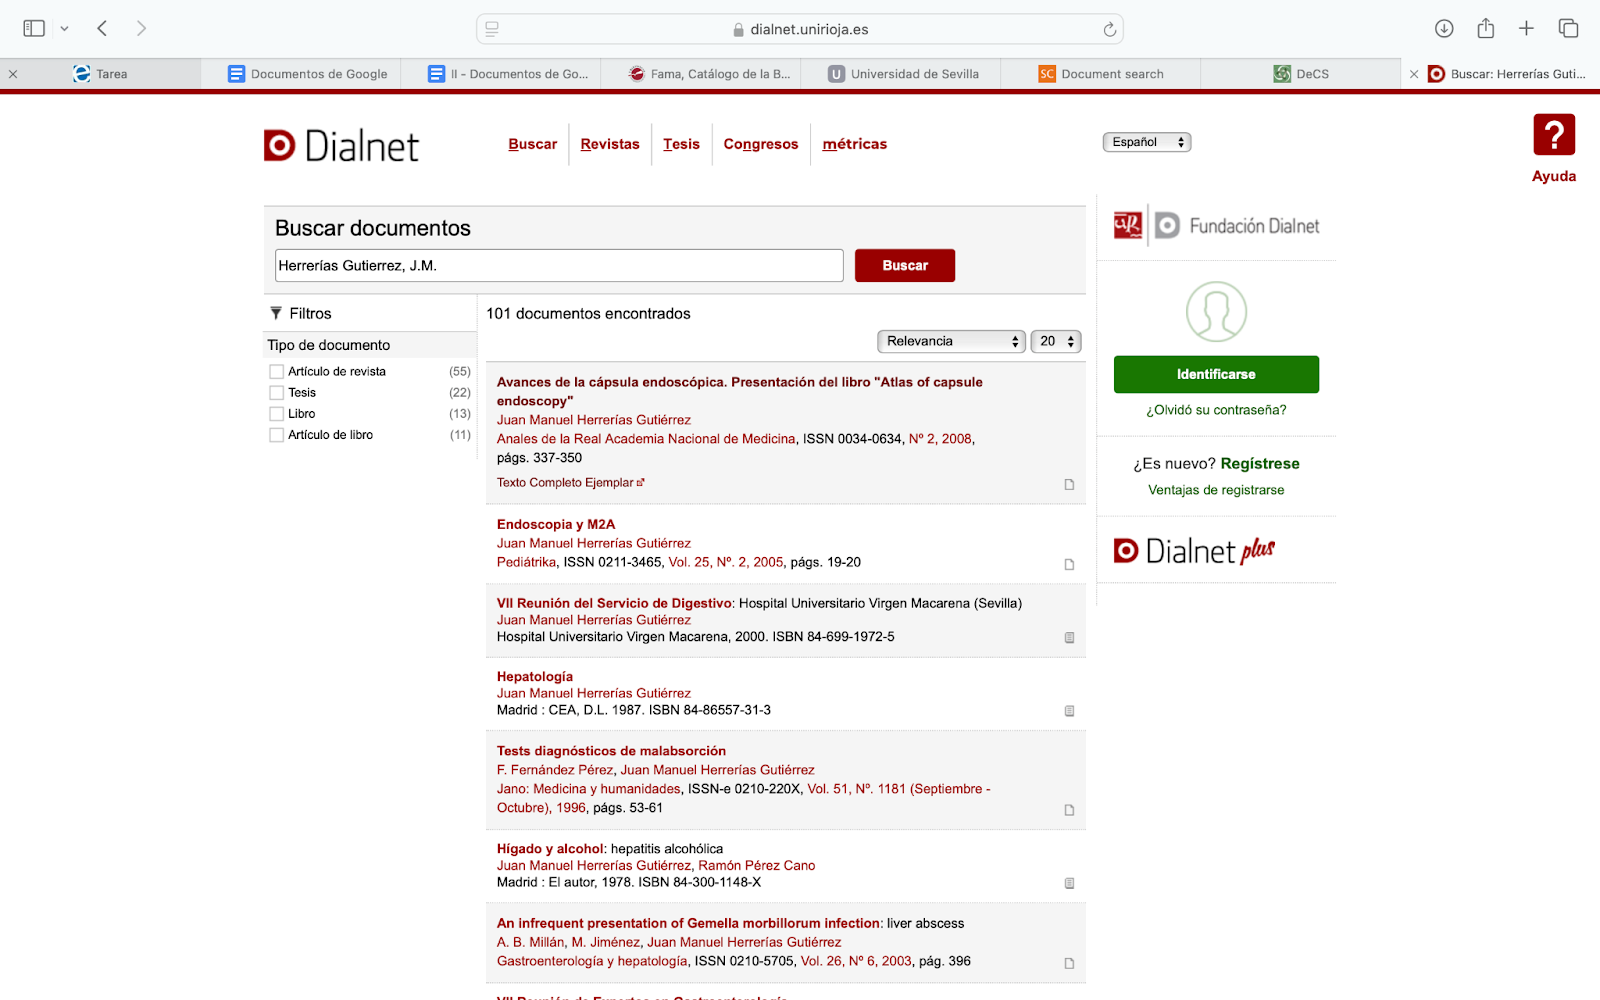Open the métricas section
Viewport: 1600px width, 1000px height.
pos(855,144)
